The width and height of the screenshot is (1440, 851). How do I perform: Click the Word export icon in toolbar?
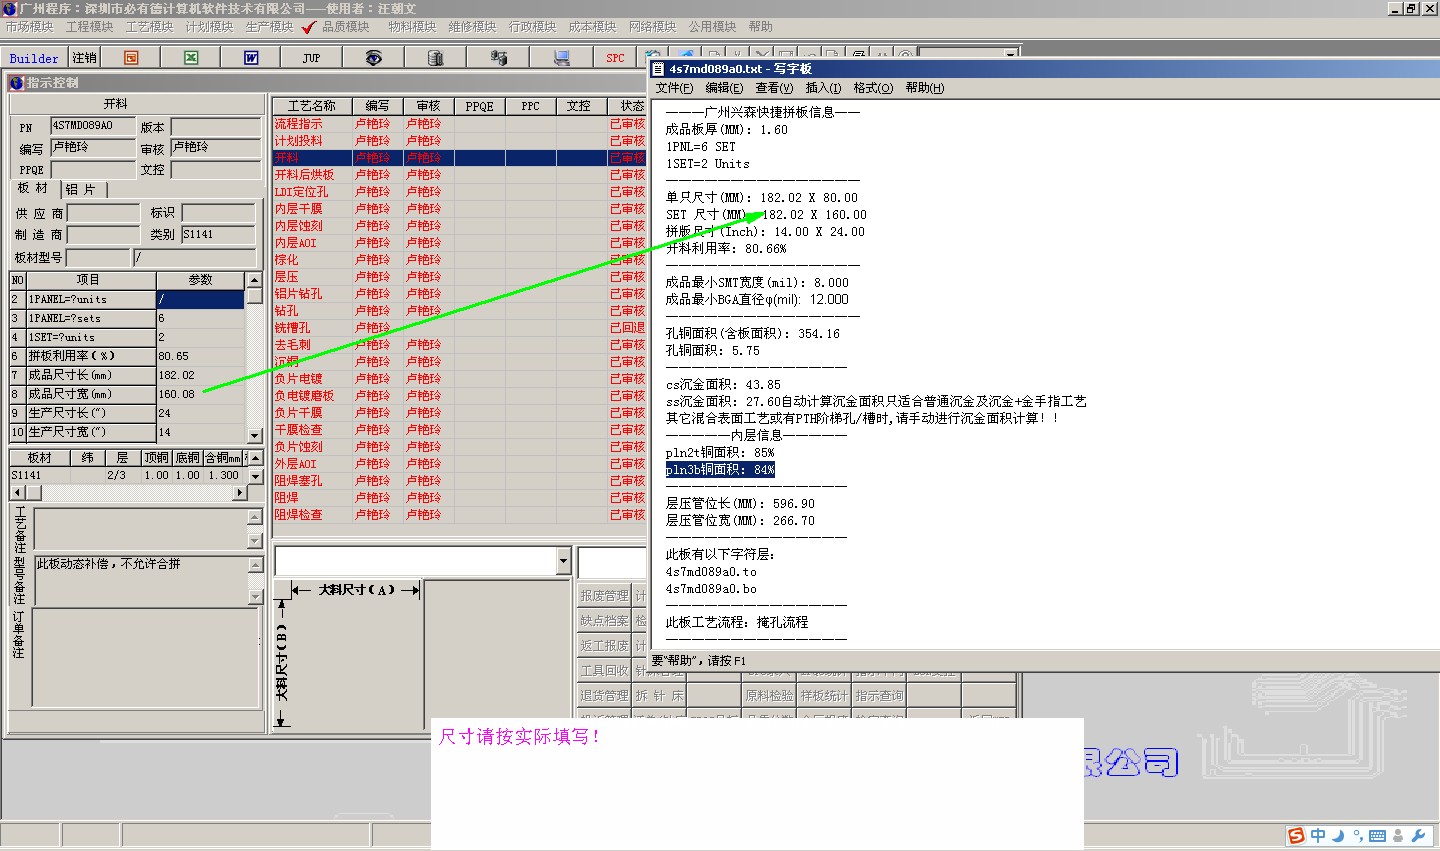tap(251, 58)
